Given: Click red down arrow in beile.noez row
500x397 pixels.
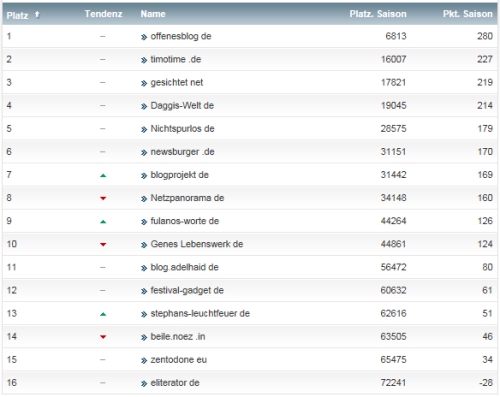Looking at the screenshot, I should [103, 337].
